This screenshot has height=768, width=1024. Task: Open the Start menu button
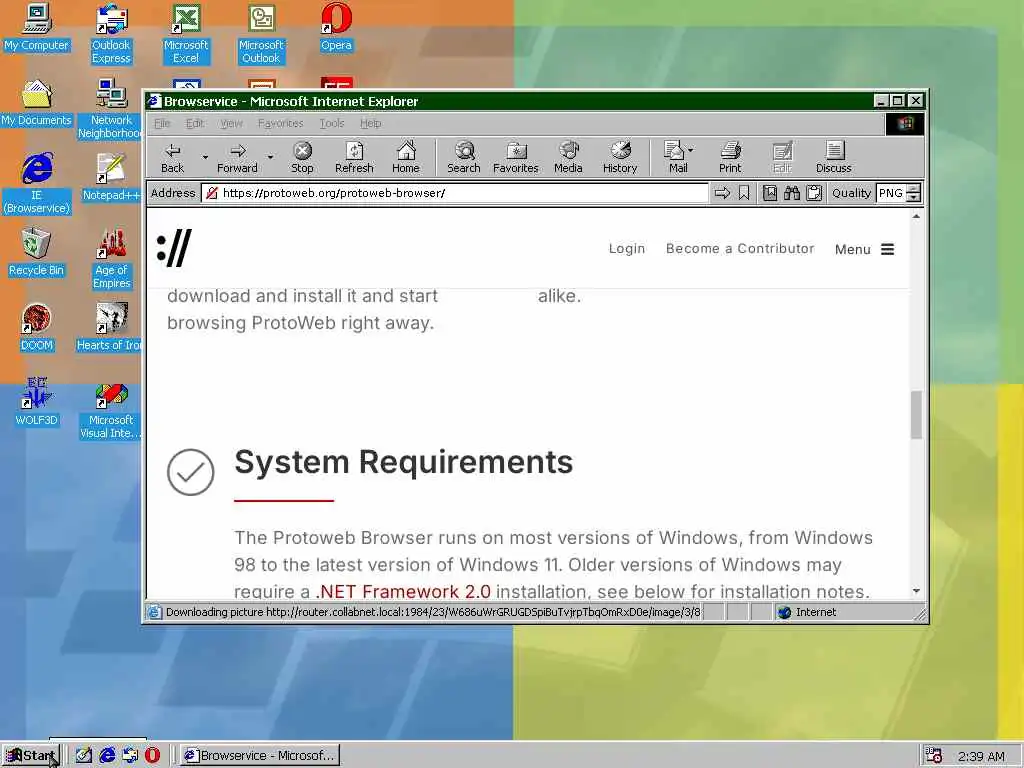pos(30,756)
